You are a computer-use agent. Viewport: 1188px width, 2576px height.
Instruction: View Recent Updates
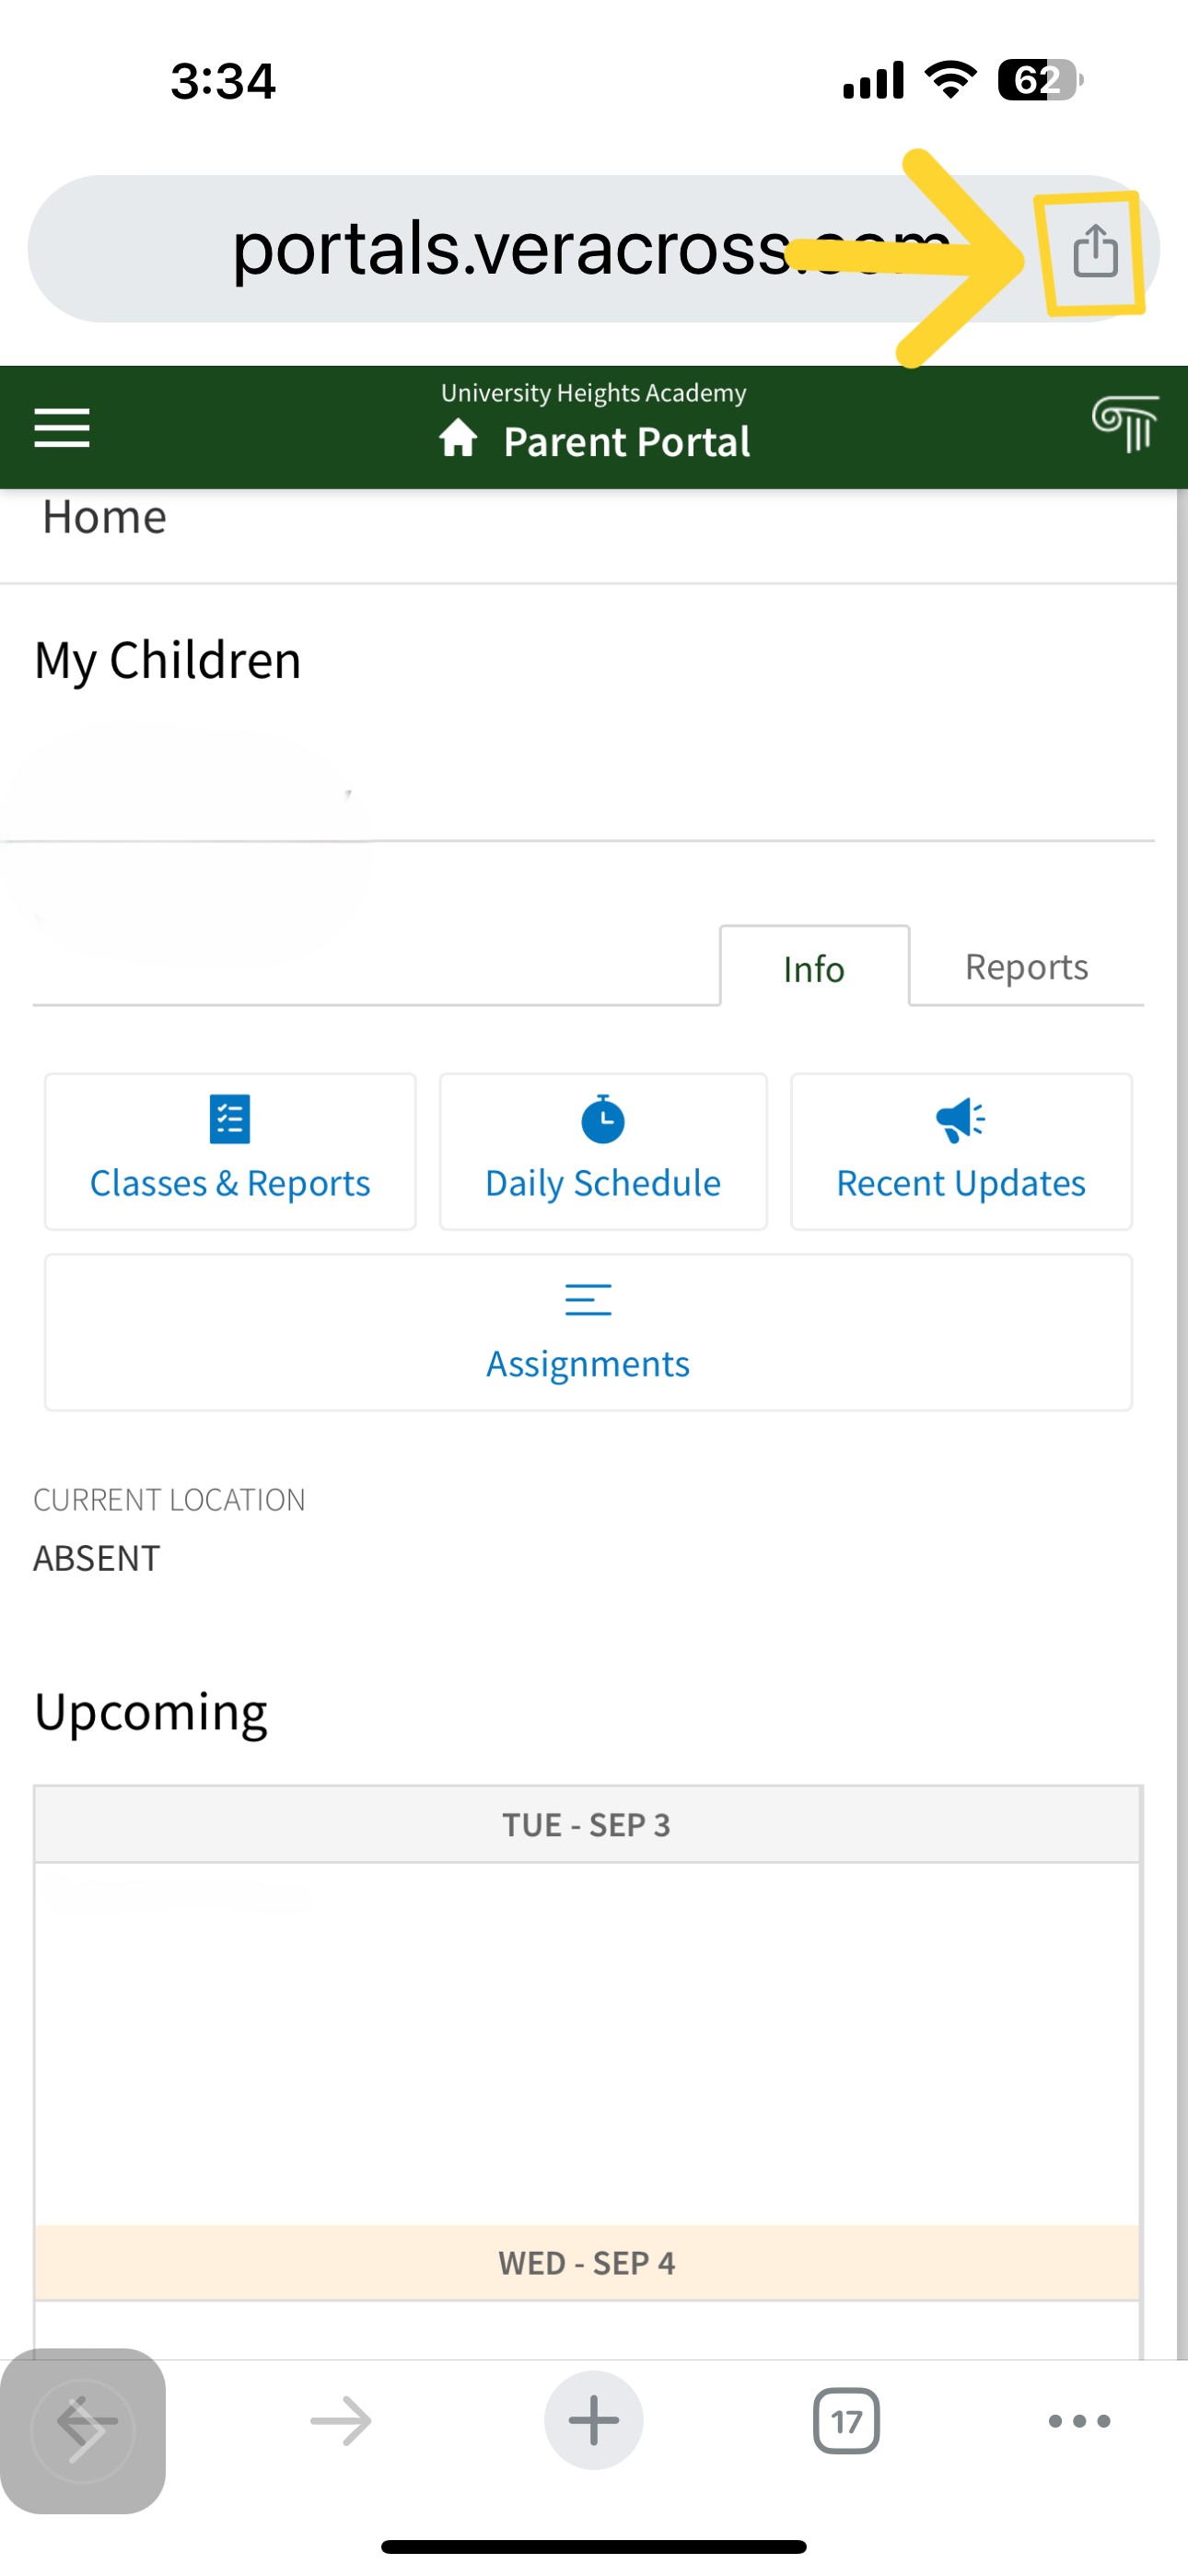point(960,1151)
